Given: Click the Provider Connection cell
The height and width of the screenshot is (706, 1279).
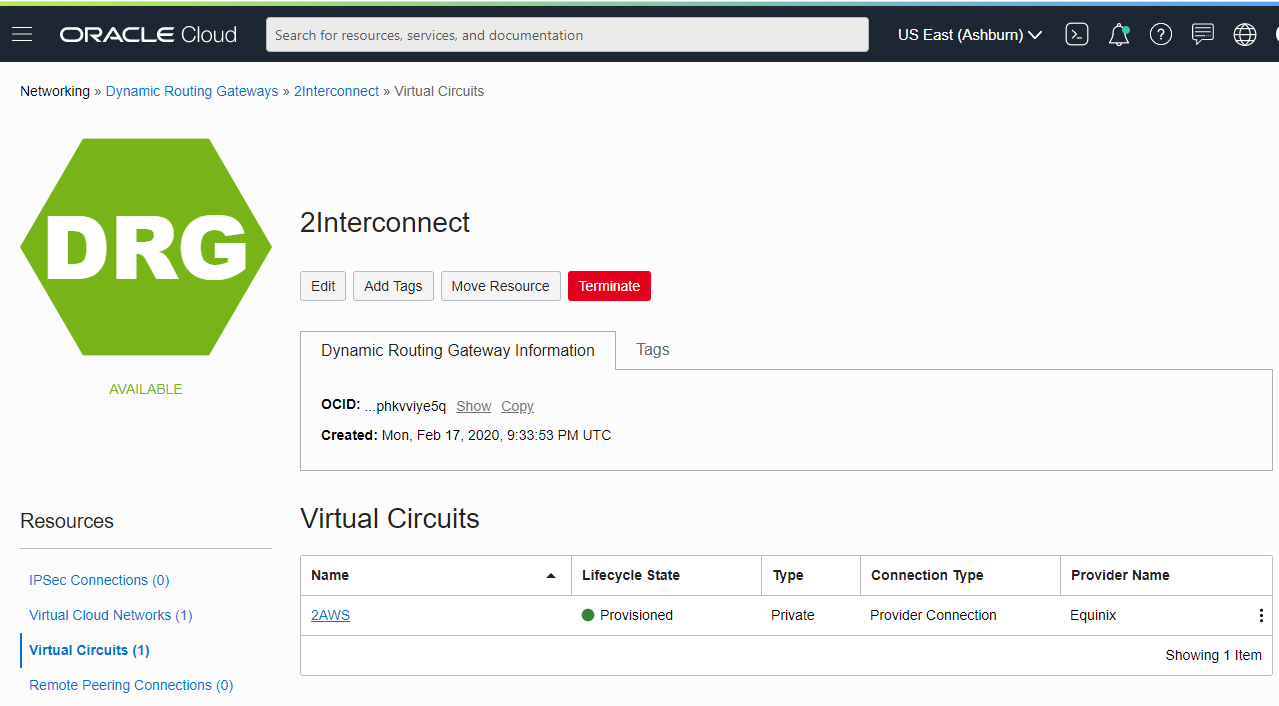Looking at the screenshot, I should click(x=933, y=615).
